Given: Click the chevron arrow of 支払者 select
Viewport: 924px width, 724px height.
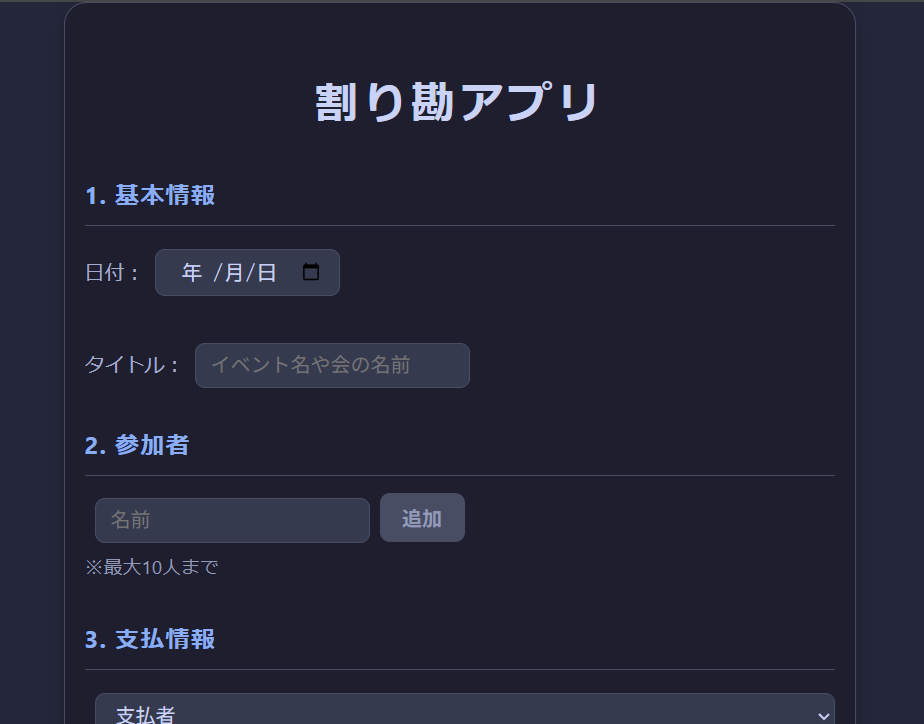Looking at the screenshot, I should click(823, 715).
